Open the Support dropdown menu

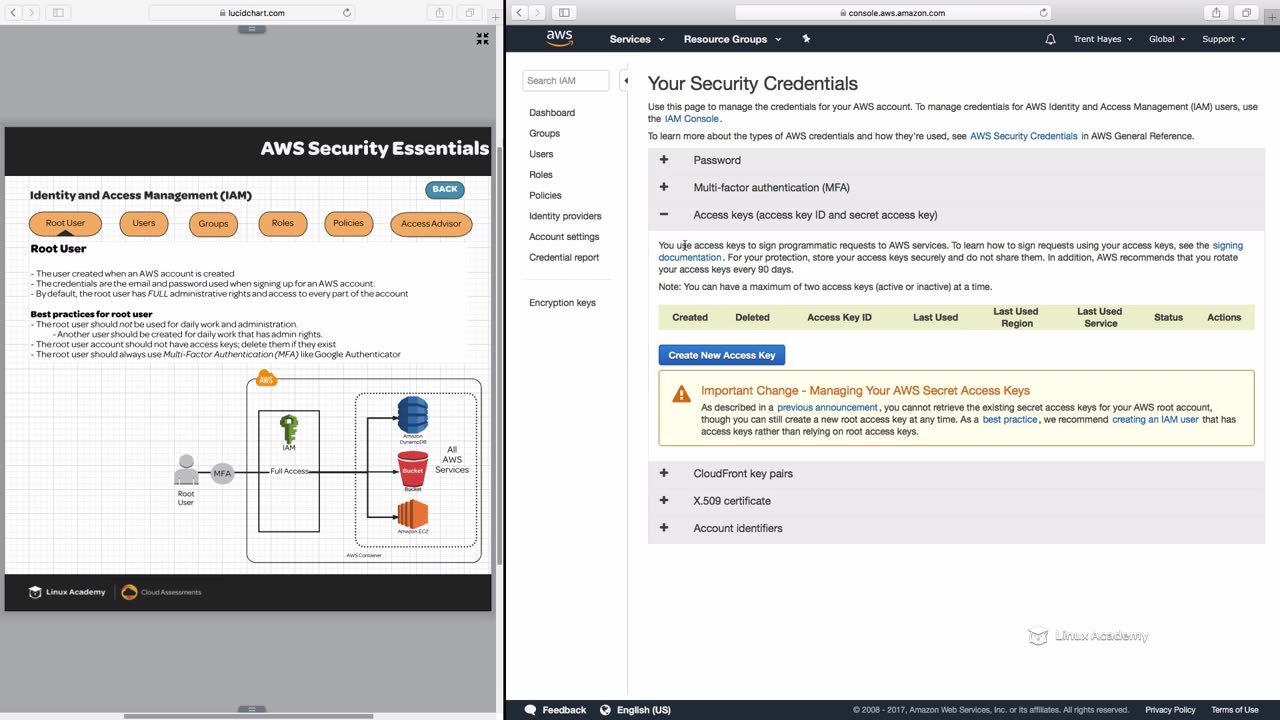tap(1224, 39)
